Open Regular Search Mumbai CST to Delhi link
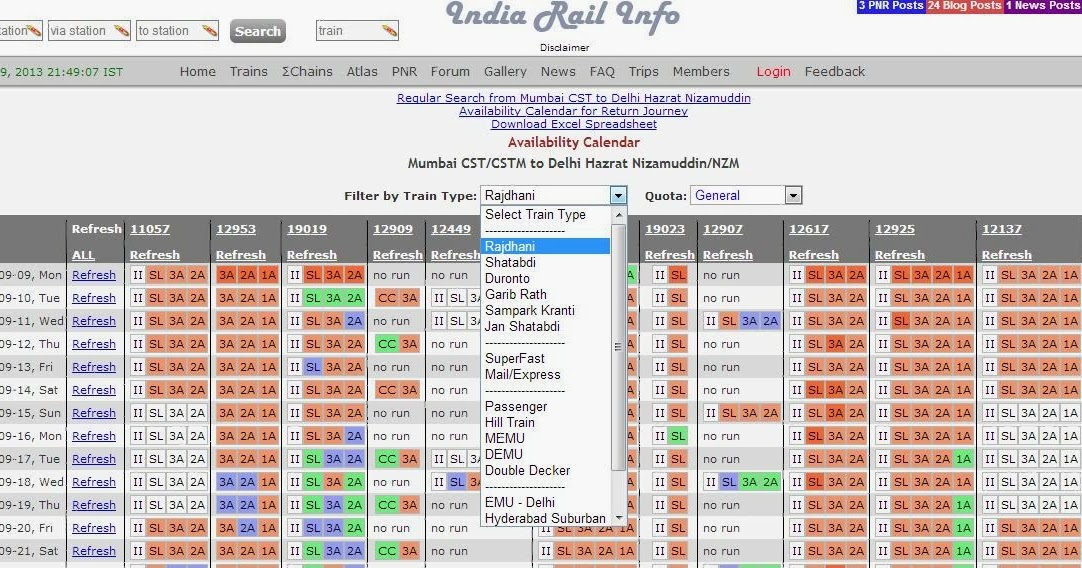 pyautogui.click(x=573, y=98)
